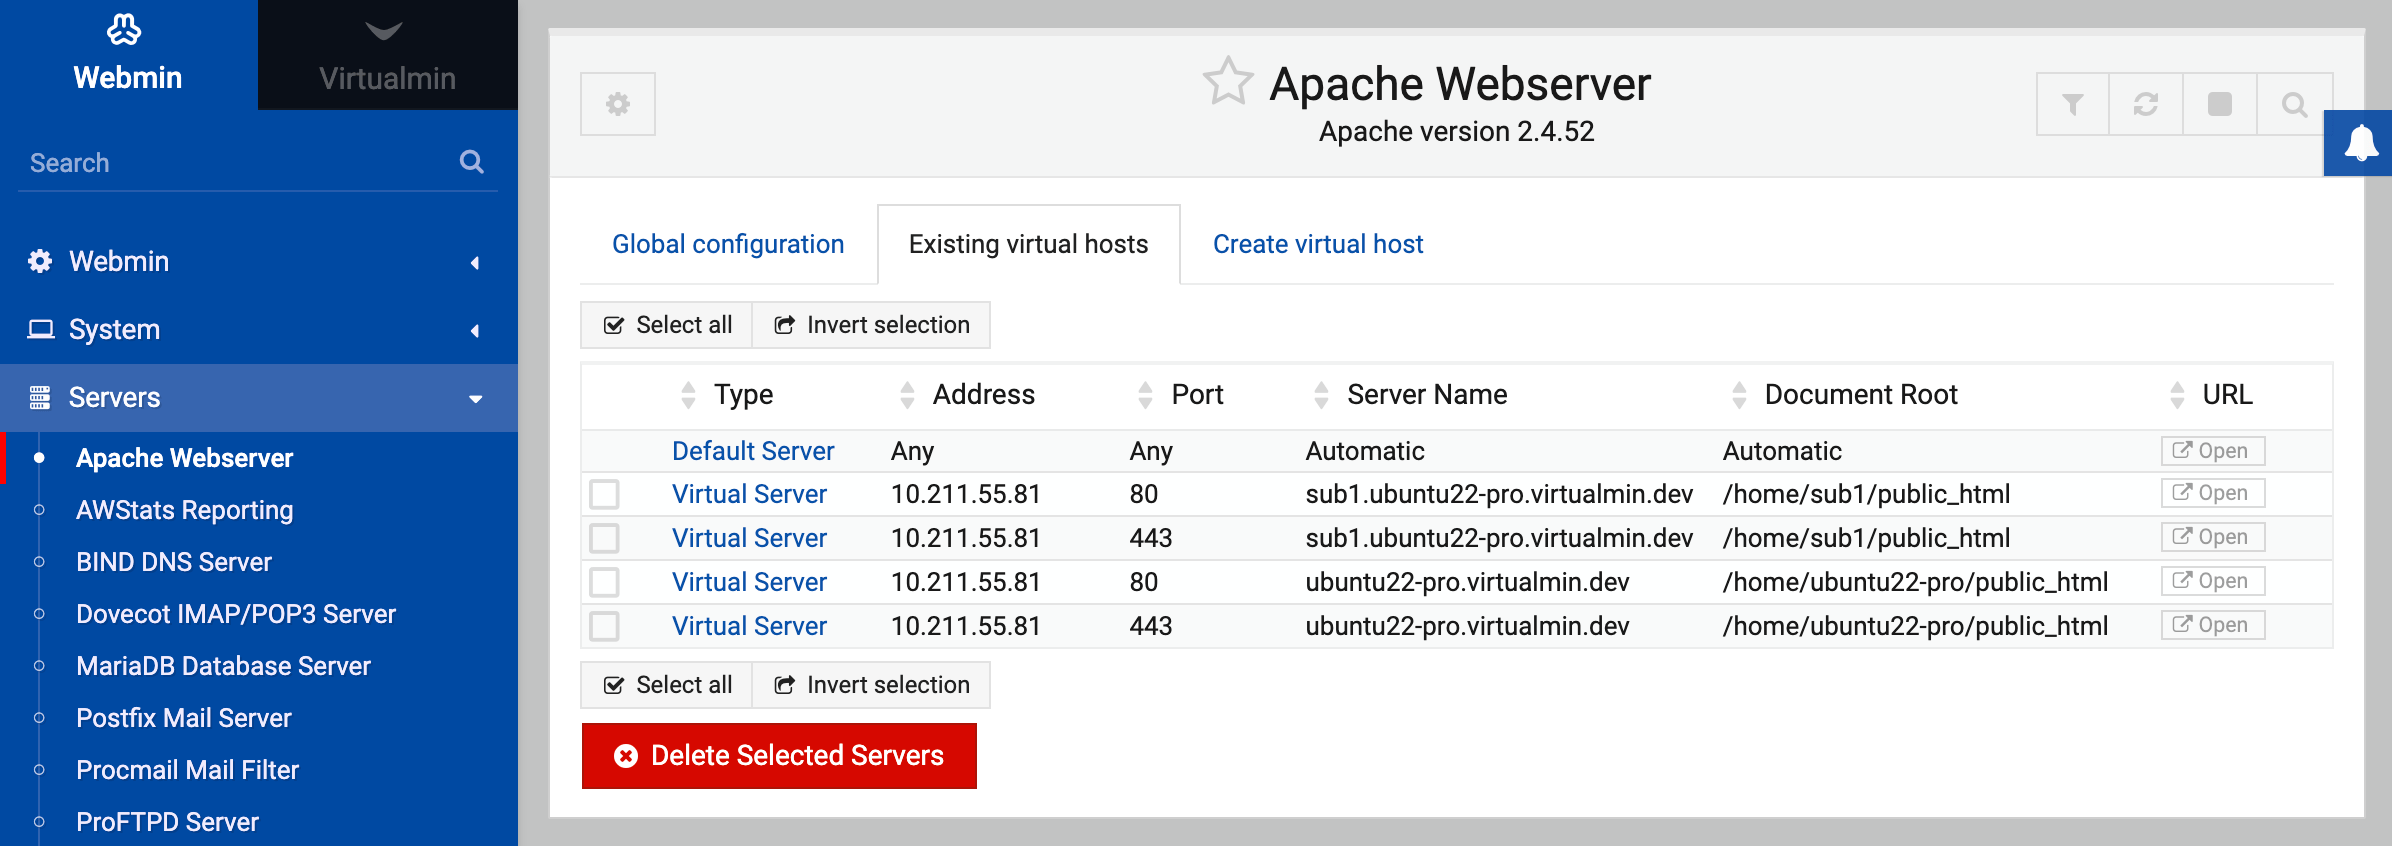Open the Create virtual host tab
Viewport: 2392px width, 846px height.
1317,244
